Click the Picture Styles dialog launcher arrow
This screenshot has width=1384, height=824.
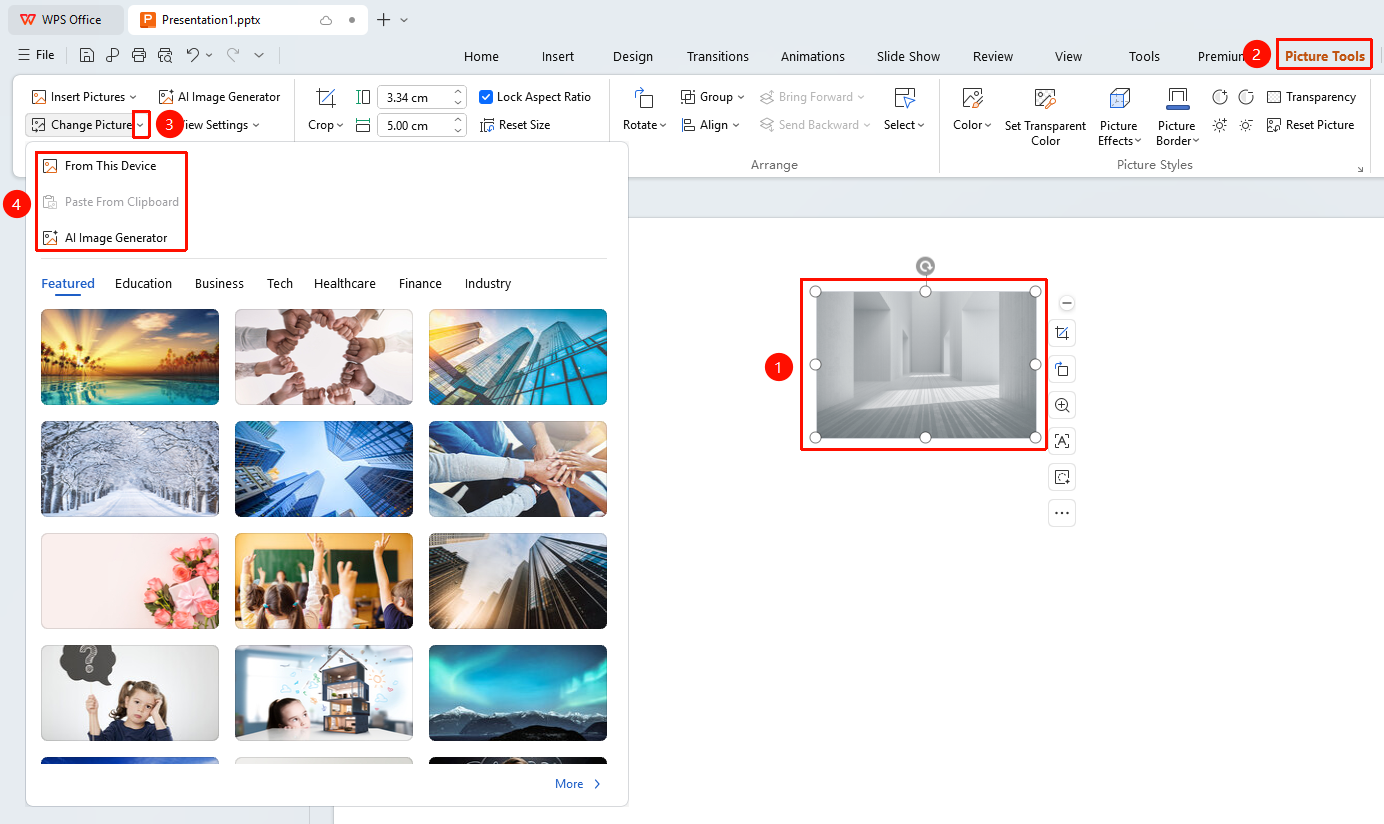pos(1360,169)
